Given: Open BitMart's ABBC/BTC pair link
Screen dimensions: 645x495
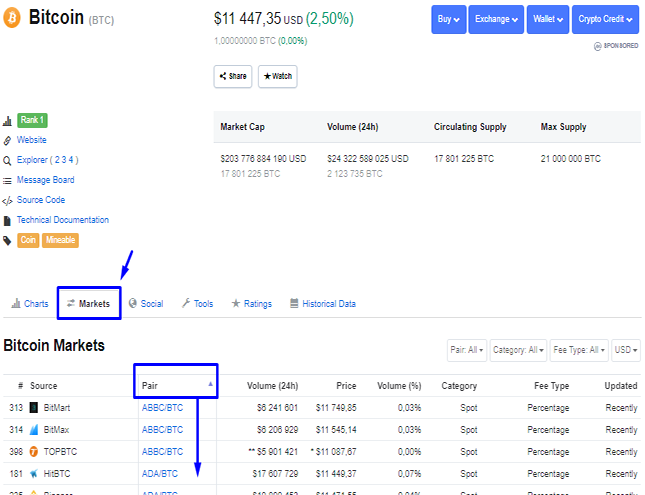Looking at the screenshot, I should pos(162,408).
